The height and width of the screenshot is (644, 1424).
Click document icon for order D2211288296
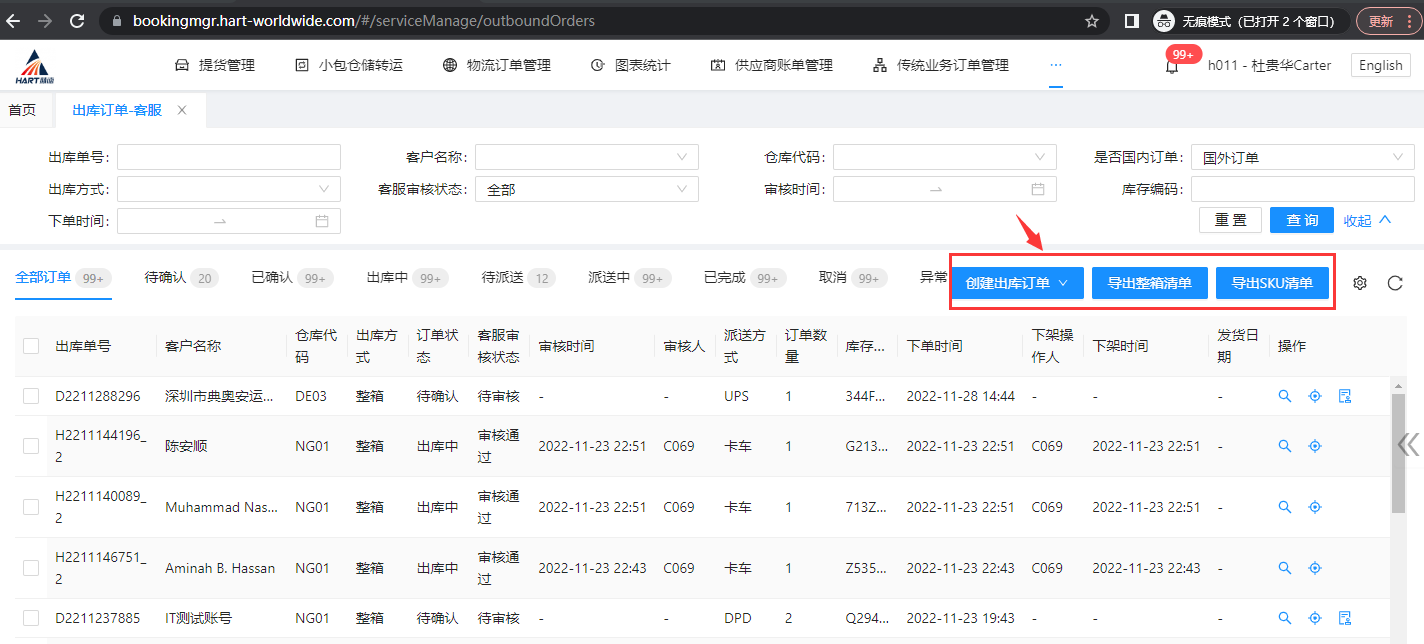tap(1345, 396)
